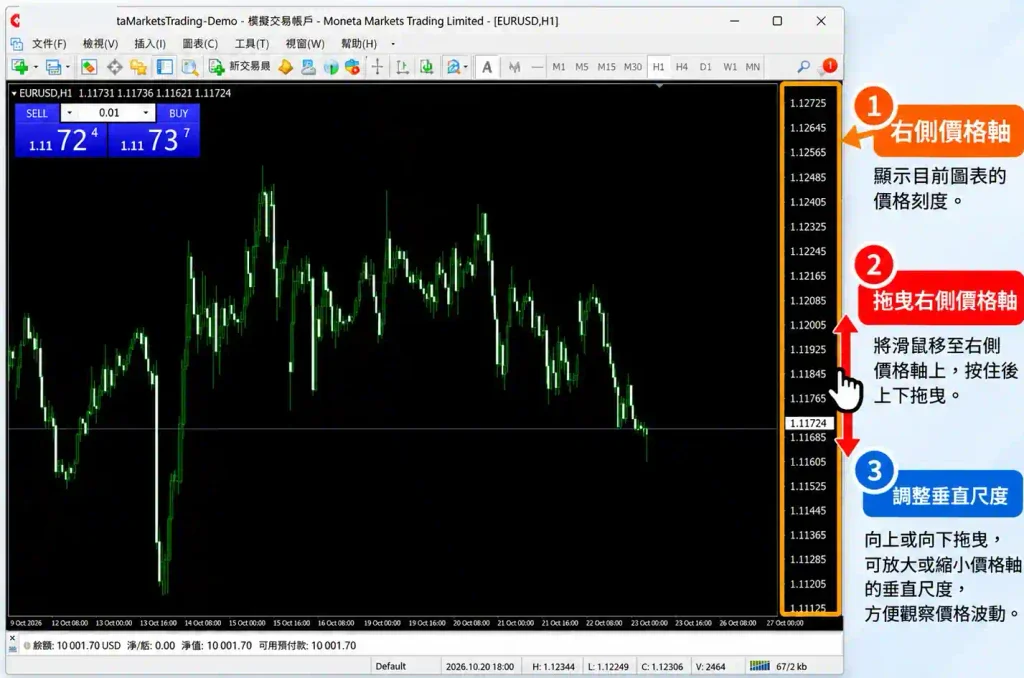Click the red notification alert icon

click(x=829, y=66)
